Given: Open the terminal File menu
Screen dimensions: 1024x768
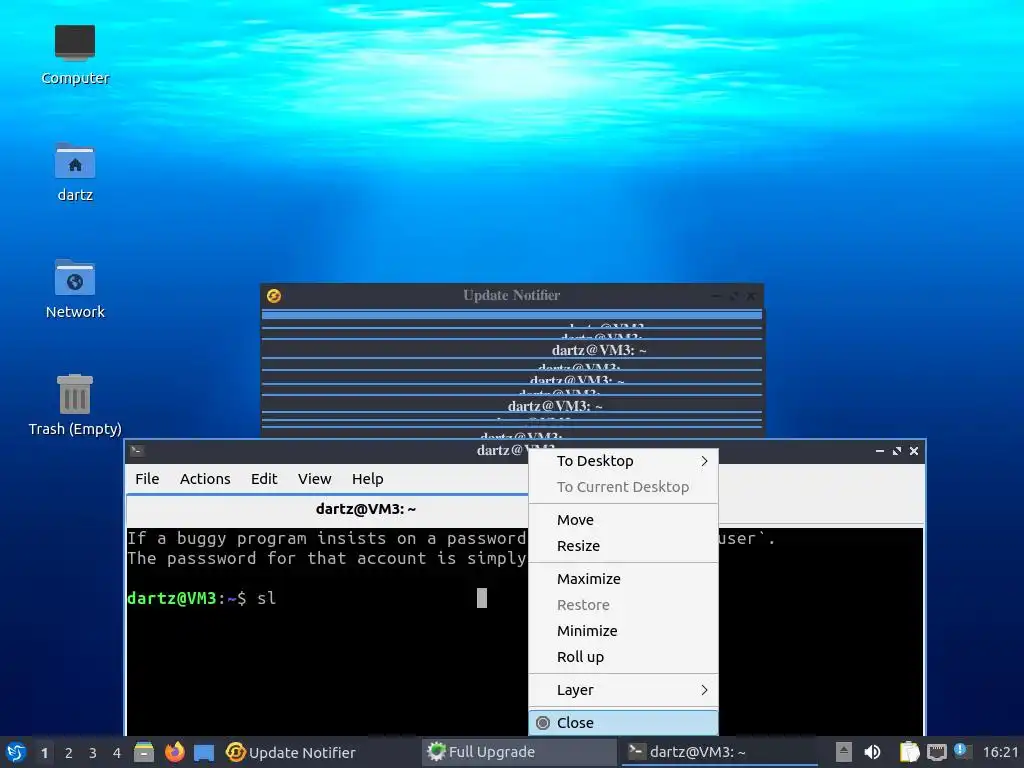Looking at the screenshot, I should (x=147, y=479).
